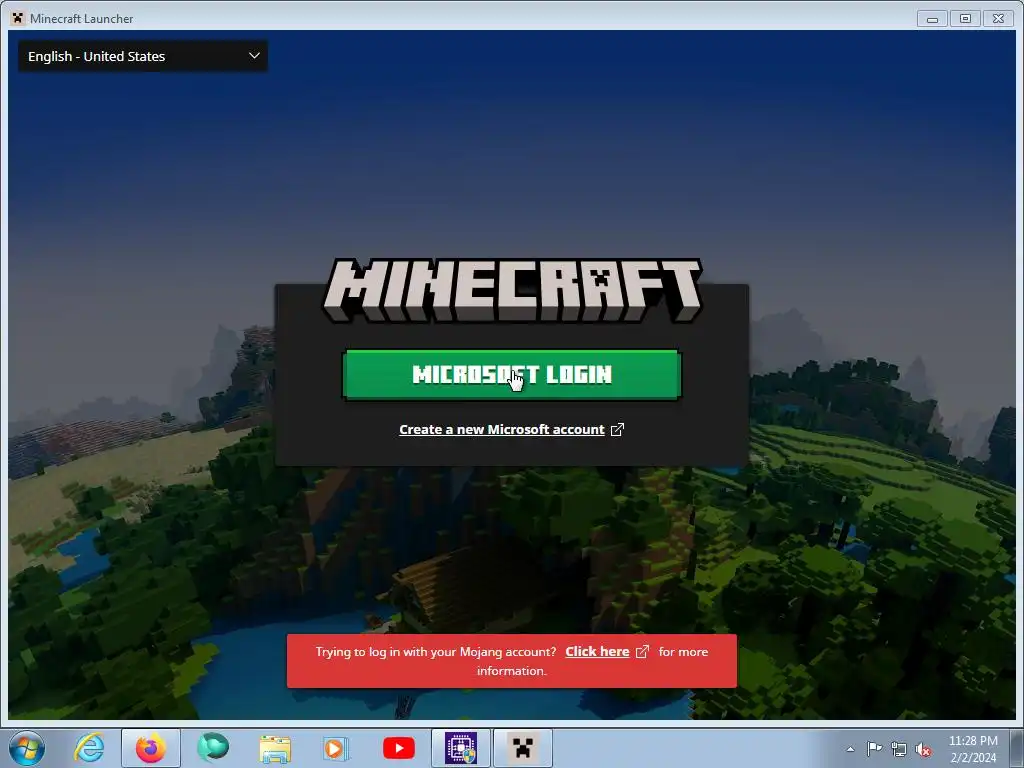
Task: Open Firefox from the taskbar
Action: click(150, 748)
